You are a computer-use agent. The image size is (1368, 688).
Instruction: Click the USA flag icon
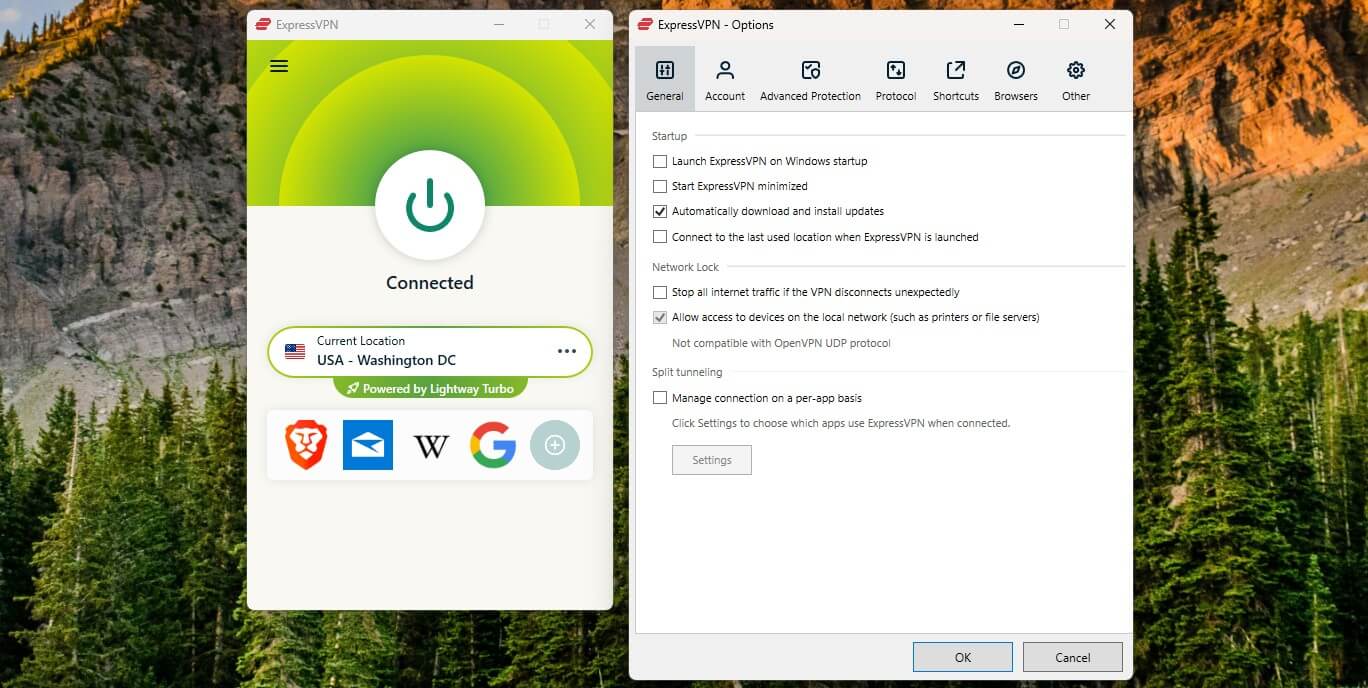(x=295, y=351)
